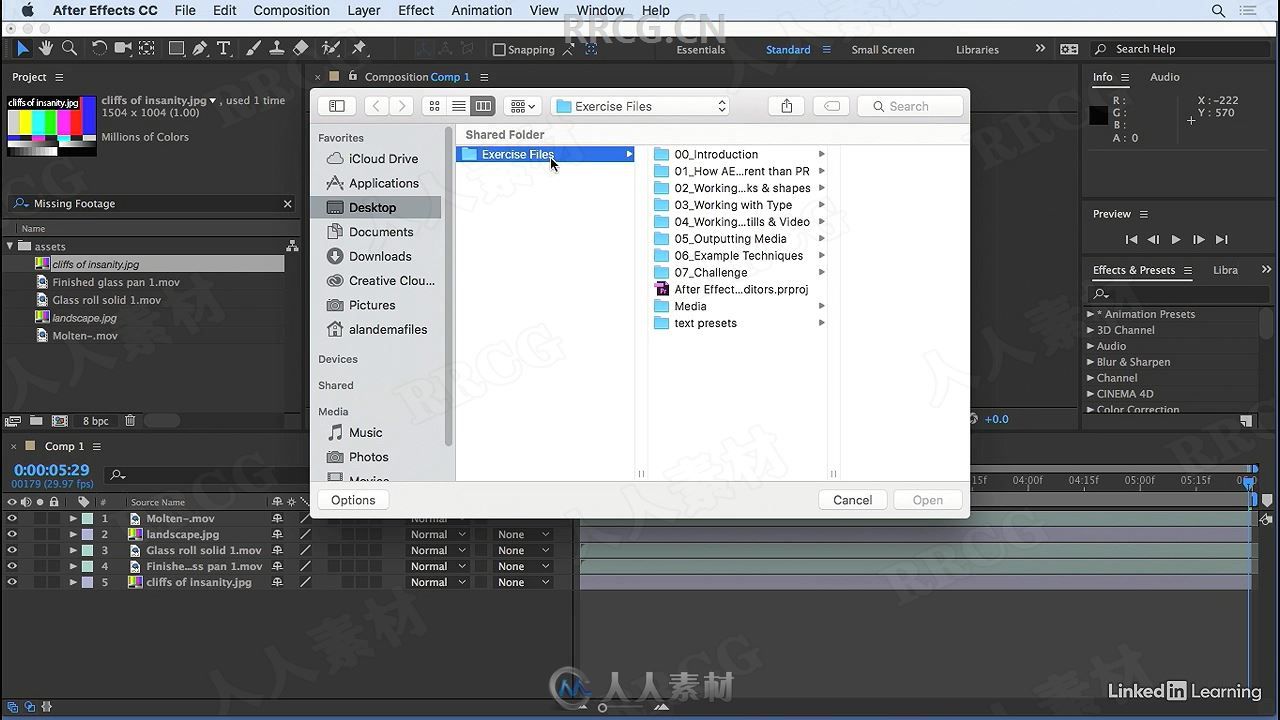
Task: Select the Selection arrow tool
Action: [x=22, y=48]
